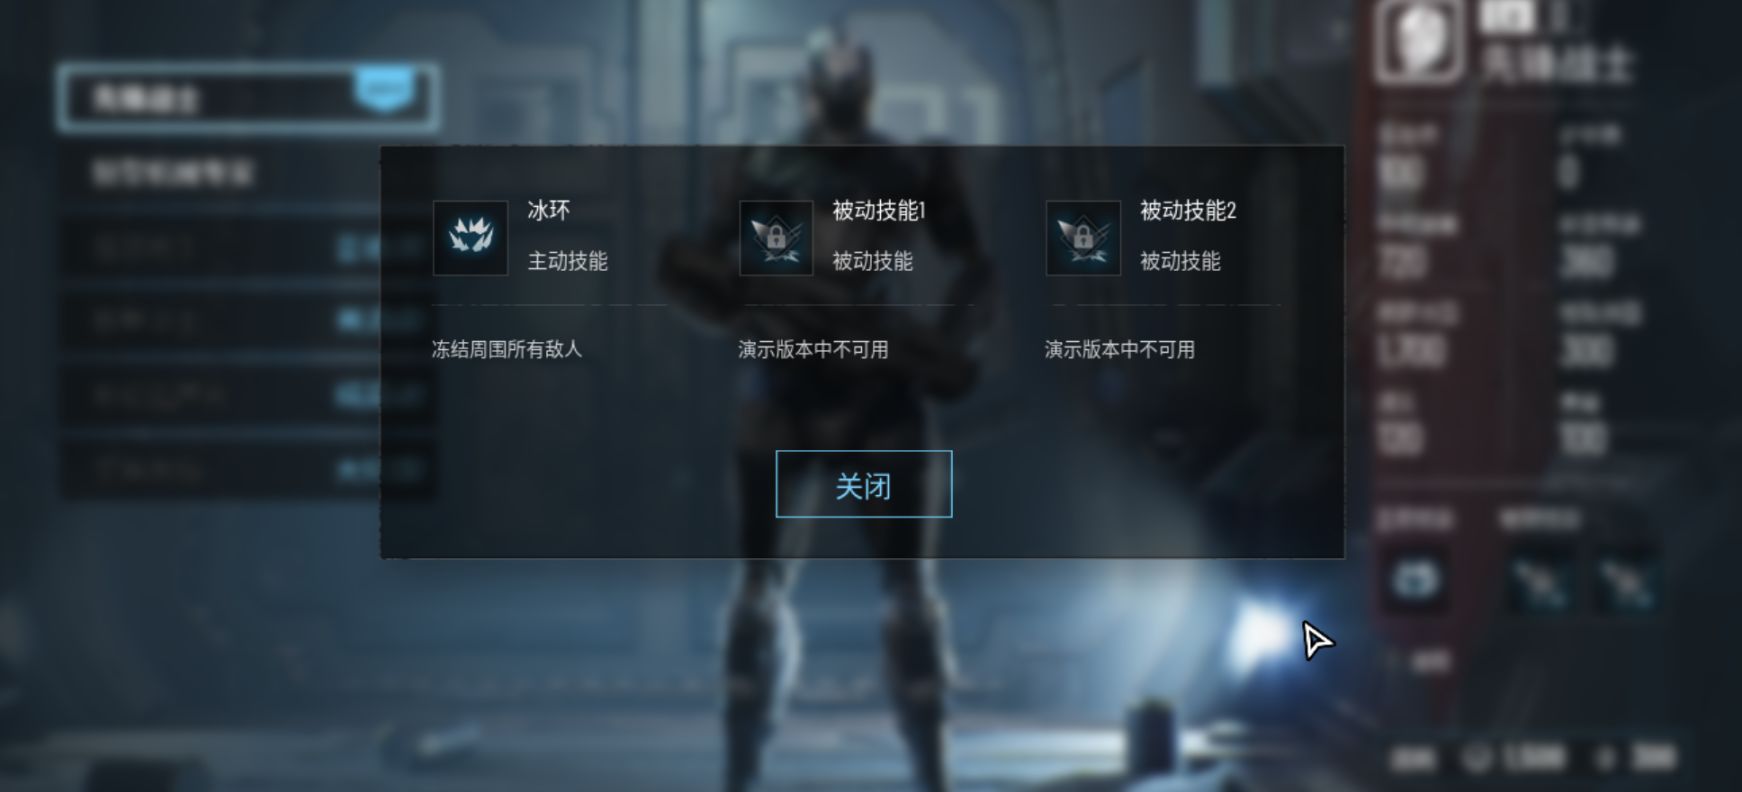The height and width of the screenshot is (792, 1742).
Task: Select the last dimmed row in the class list
Action: pos(247,469)
